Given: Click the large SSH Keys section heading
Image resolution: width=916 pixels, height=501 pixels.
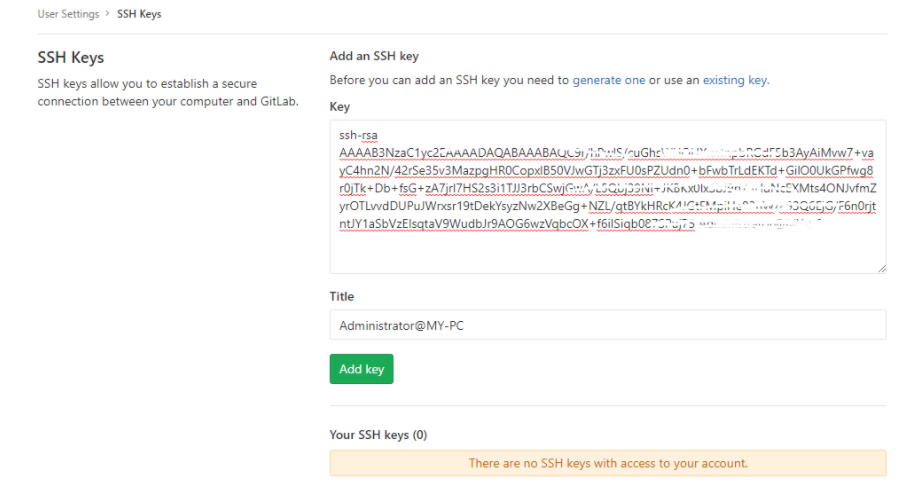Looking at the screenshot, I should click(x=71, y=58).
